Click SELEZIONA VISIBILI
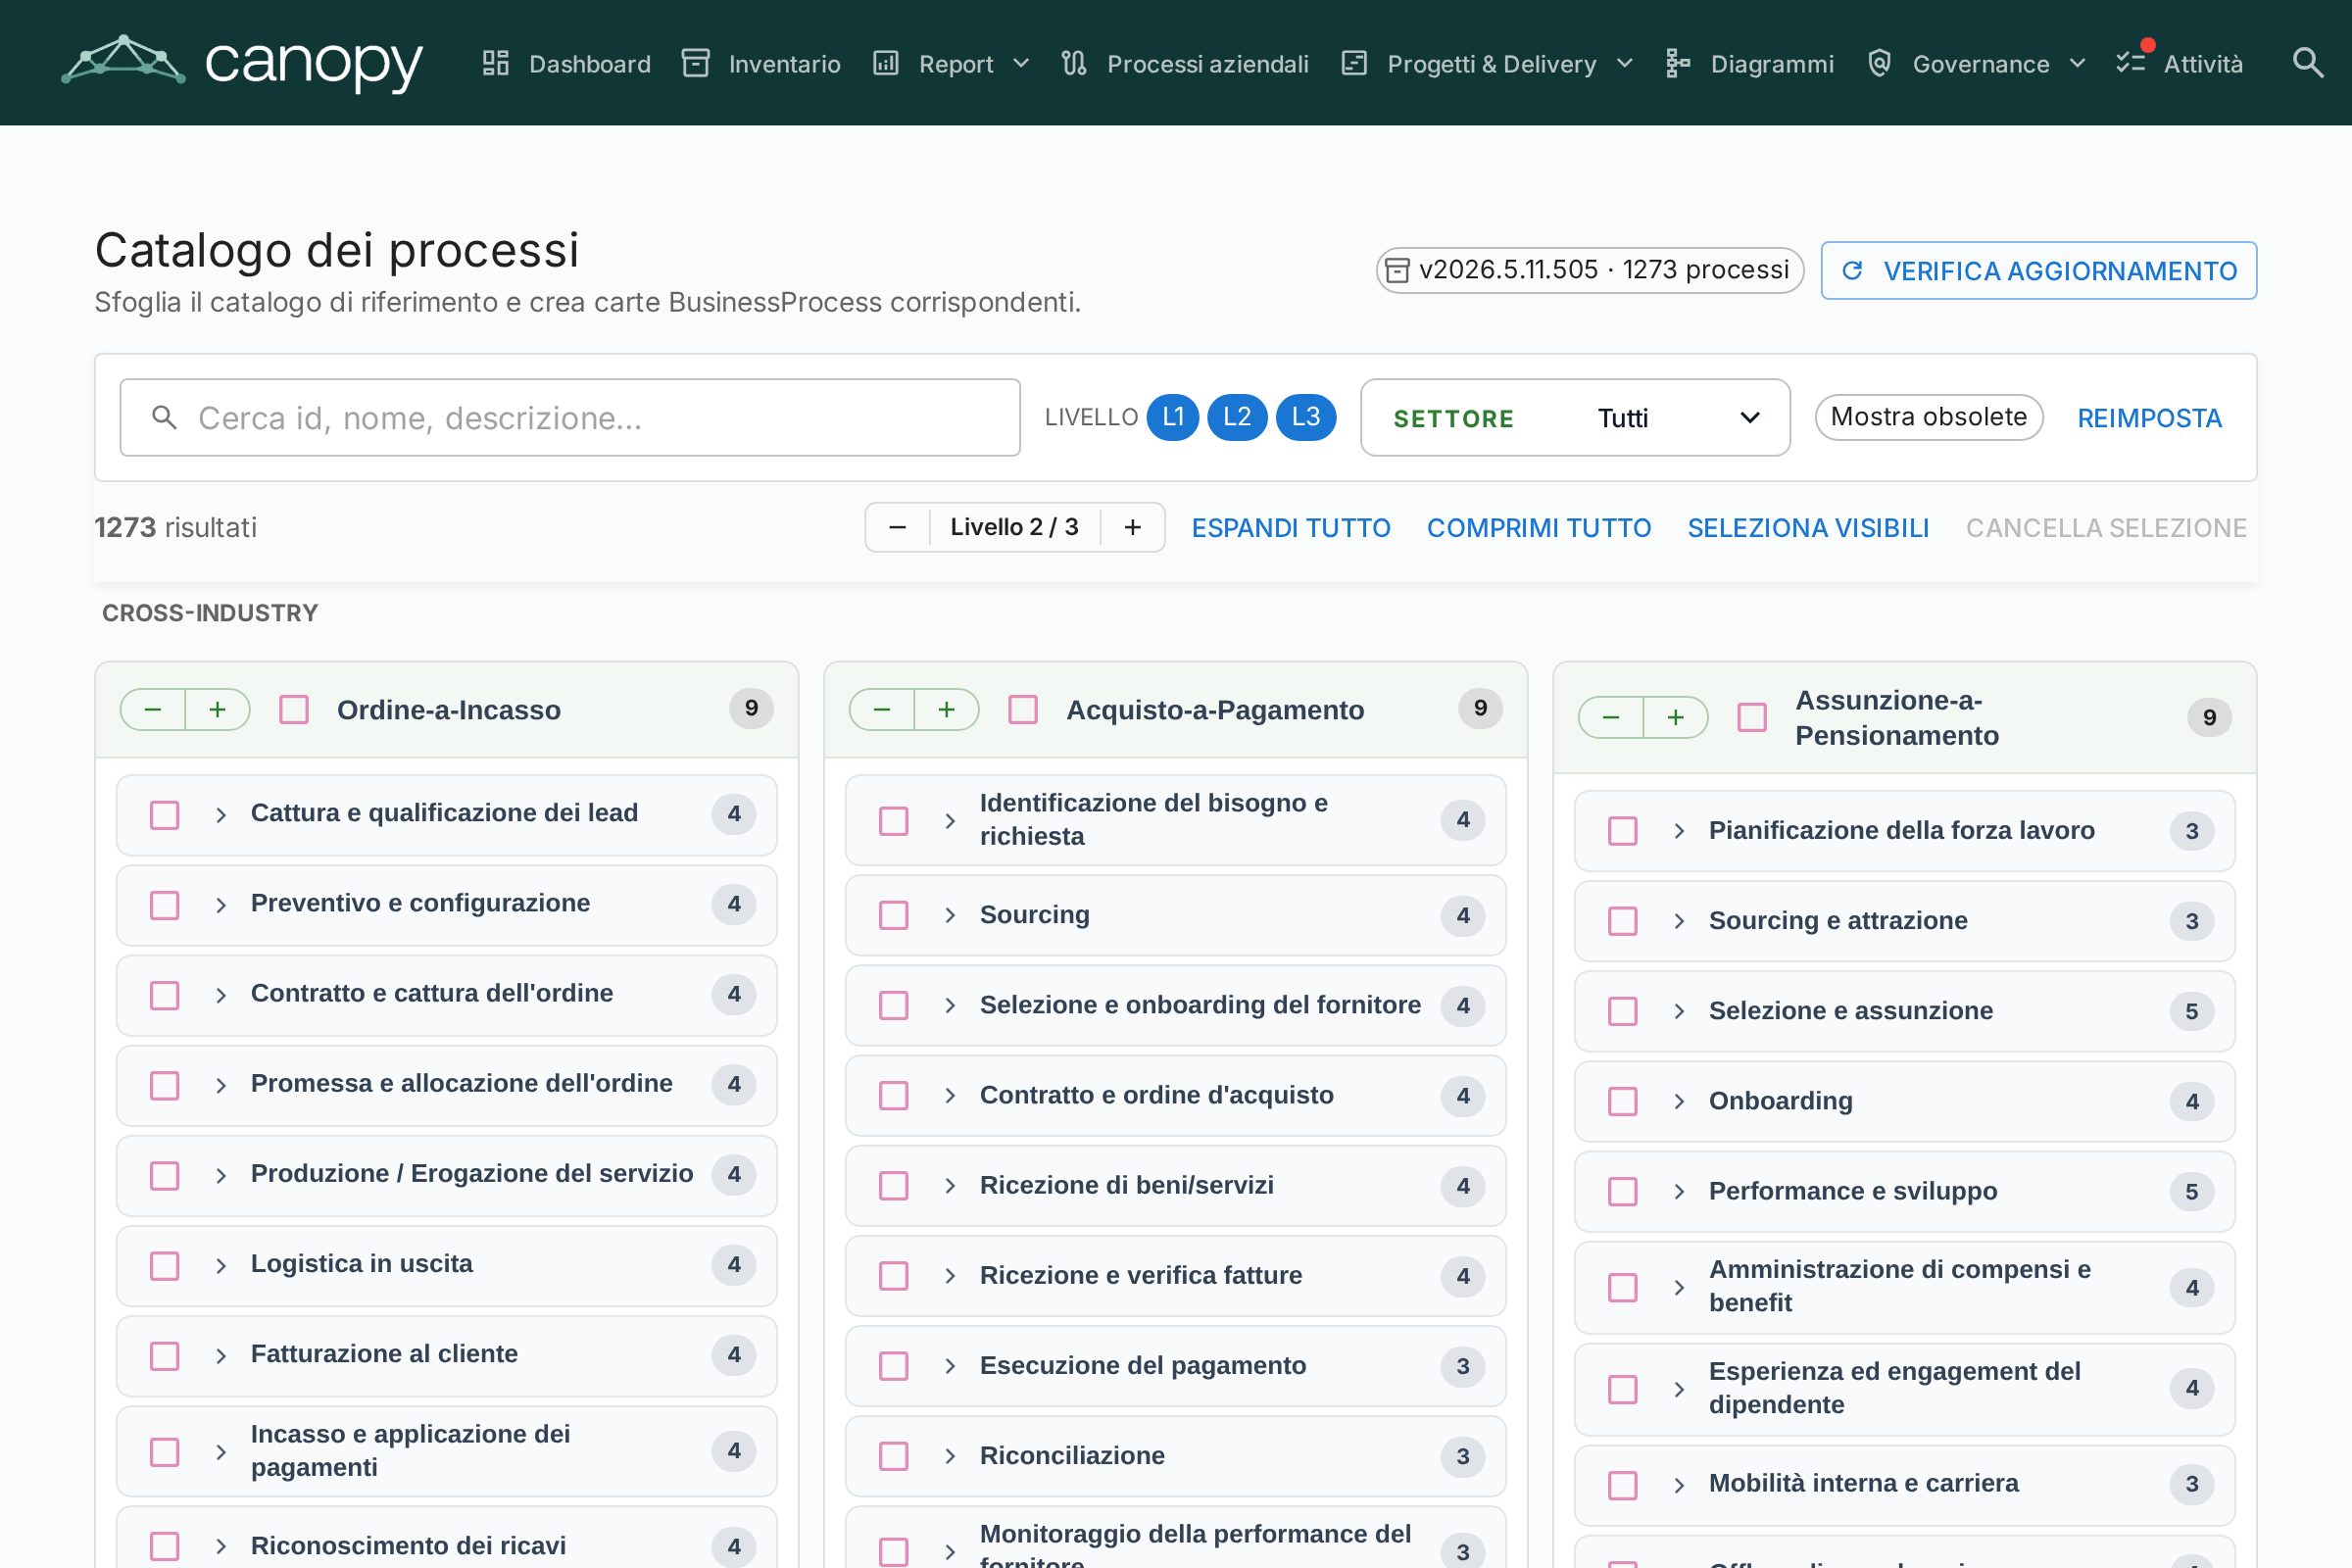The image size is (2352, 1568). click(1808, 528)
